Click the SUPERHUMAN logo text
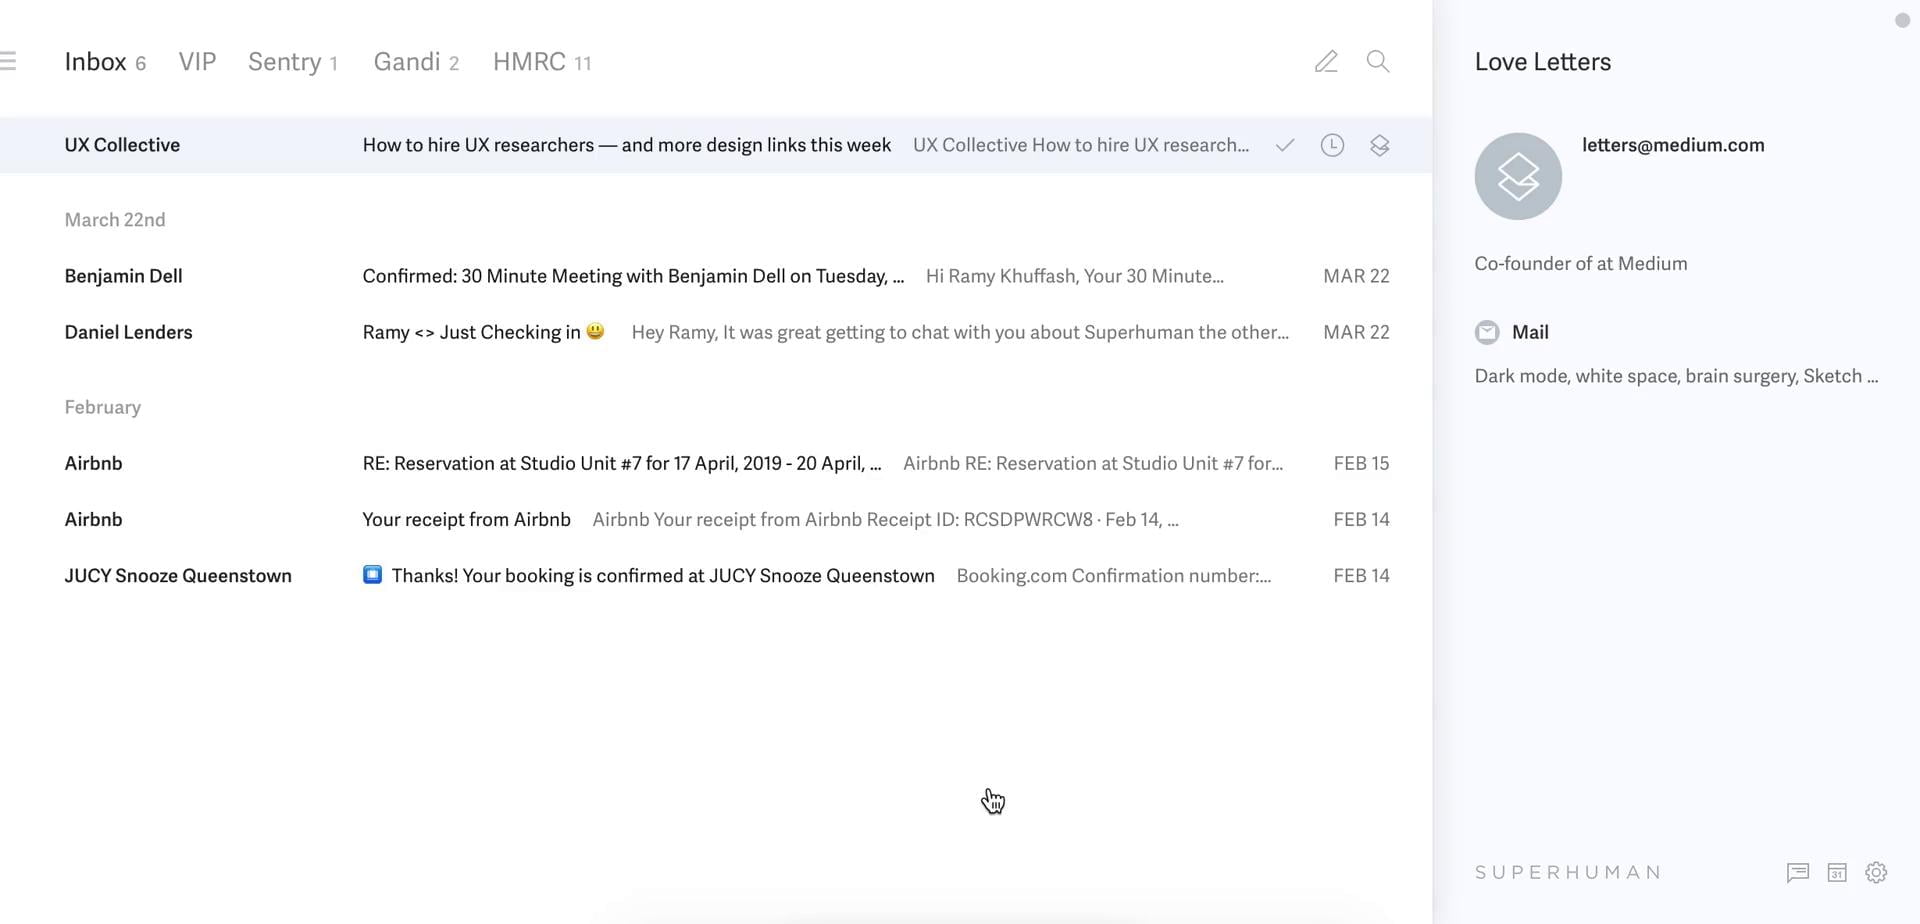The width and height of the screenshot is (1920, 924). 1568,872
